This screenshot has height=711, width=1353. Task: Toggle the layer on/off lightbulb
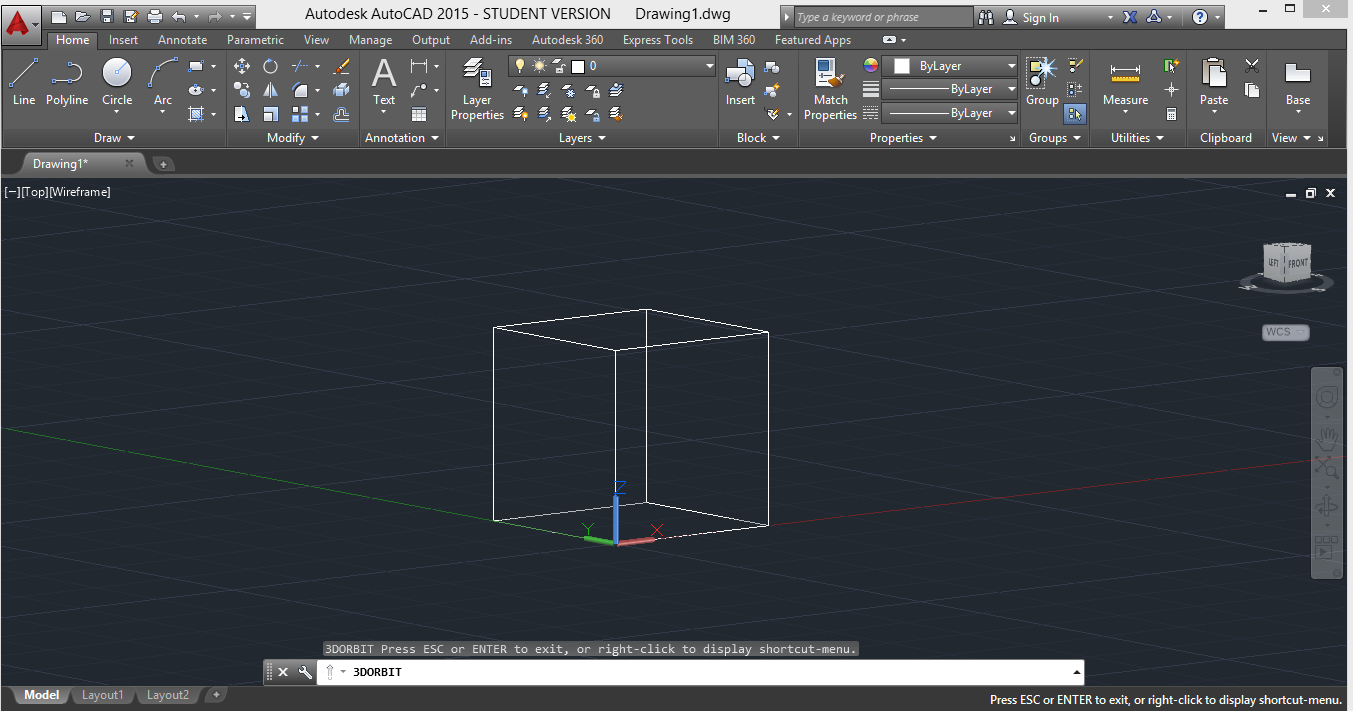[x=519, y=66]
